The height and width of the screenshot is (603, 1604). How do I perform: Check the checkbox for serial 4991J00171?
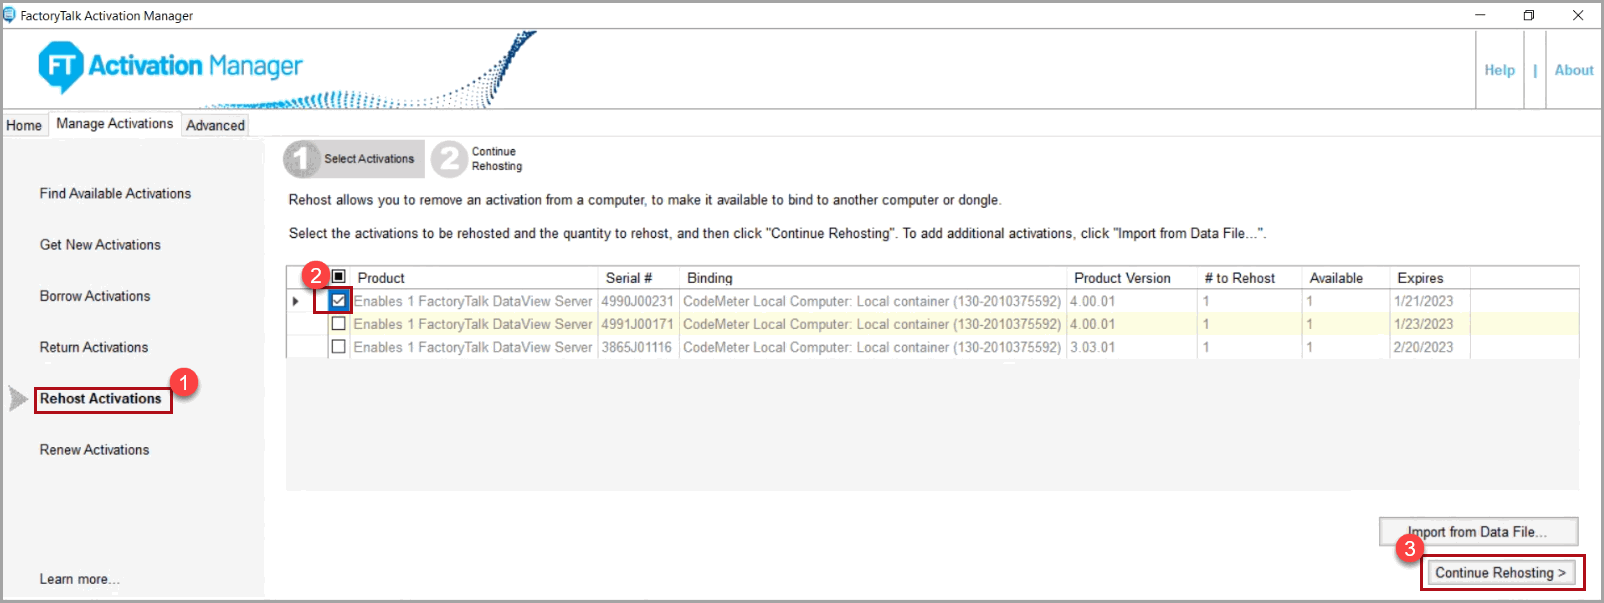click(x=338, y=324)
